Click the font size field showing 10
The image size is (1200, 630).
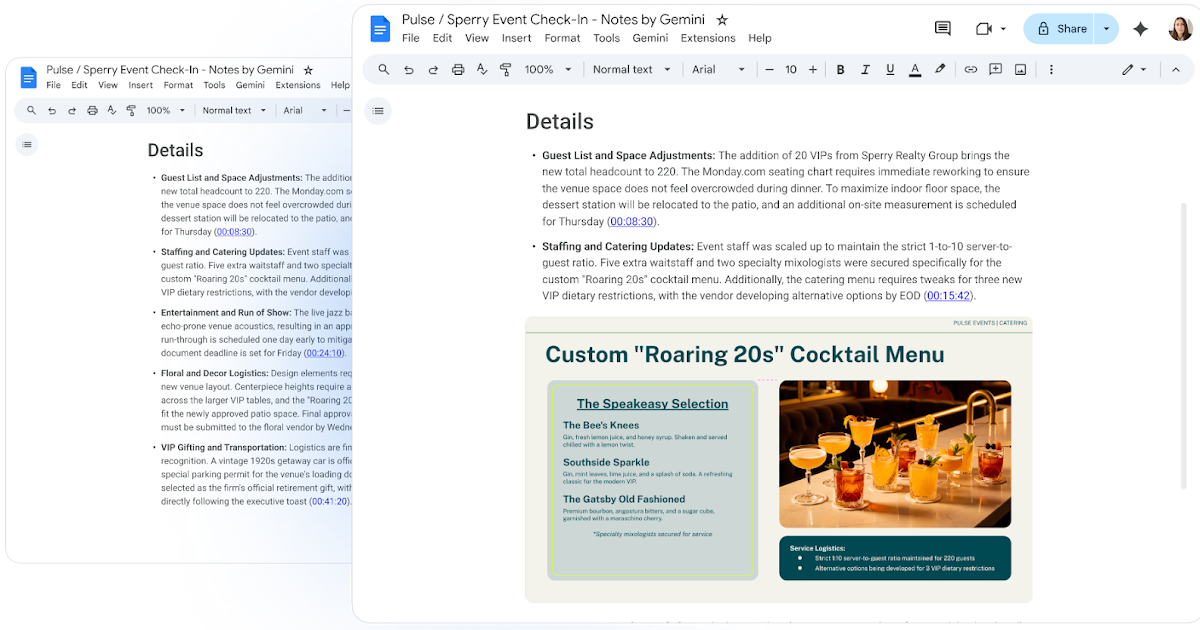pos(791,70)
